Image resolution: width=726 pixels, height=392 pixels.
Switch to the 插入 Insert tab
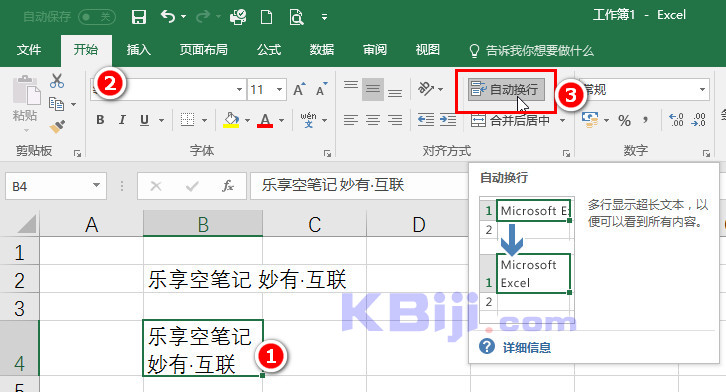[138, 50]
